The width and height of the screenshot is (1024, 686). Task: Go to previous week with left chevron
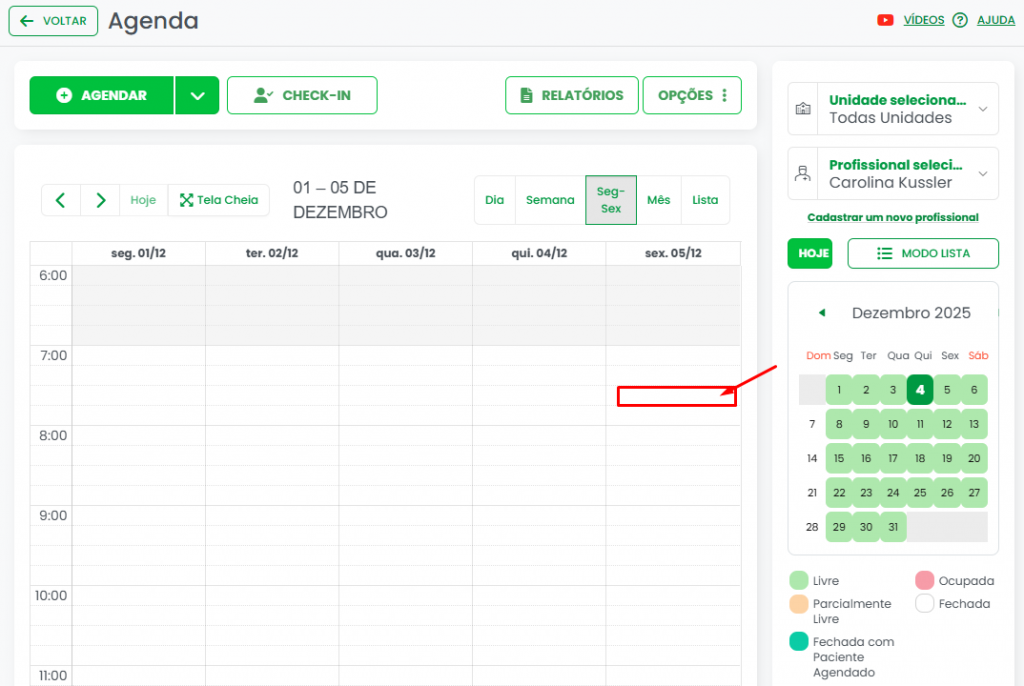click(x=61, y=200)
